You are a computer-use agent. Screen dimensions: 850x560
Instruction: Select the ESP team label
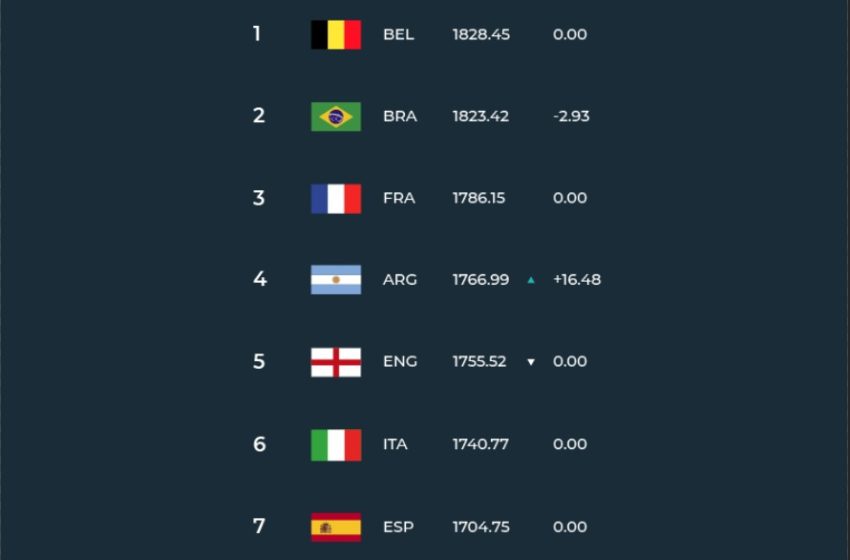click(x=398, y=527)
